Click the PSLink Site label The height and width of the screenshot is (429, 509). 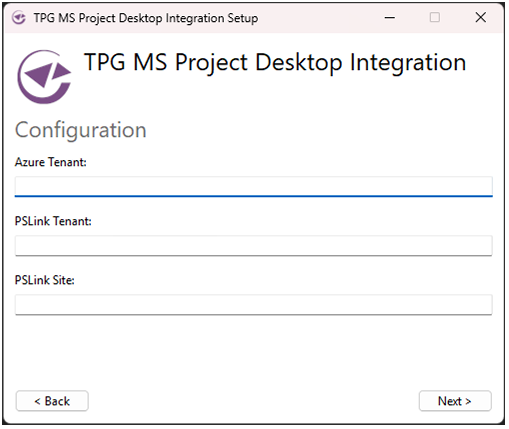point(45,280)
